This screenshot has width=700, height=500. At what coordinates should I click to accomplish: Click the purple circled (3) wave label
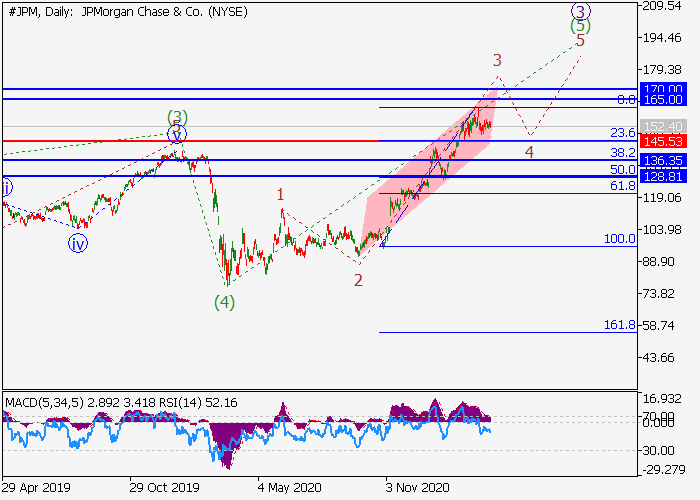point(581,11)
